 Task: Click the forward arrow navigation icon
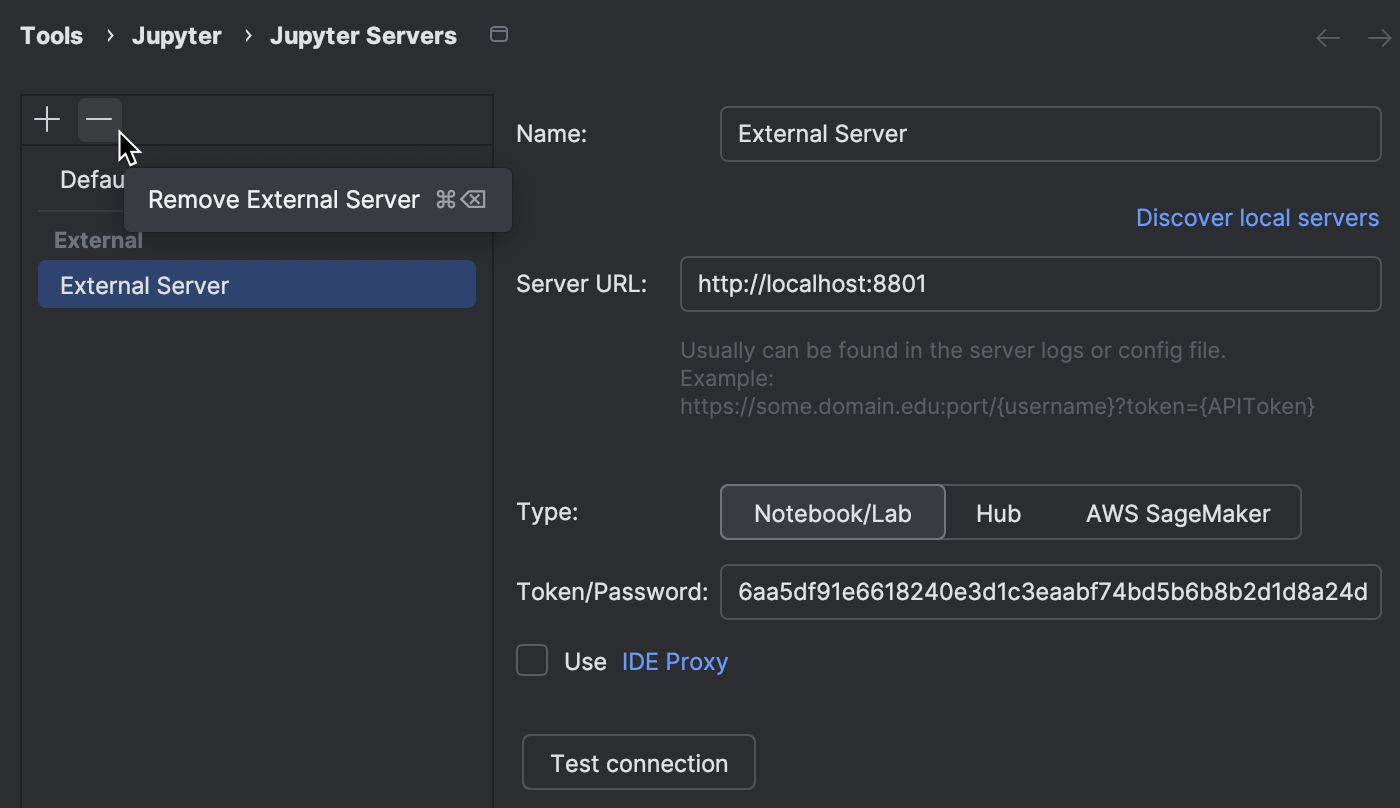pos(1379,38)
